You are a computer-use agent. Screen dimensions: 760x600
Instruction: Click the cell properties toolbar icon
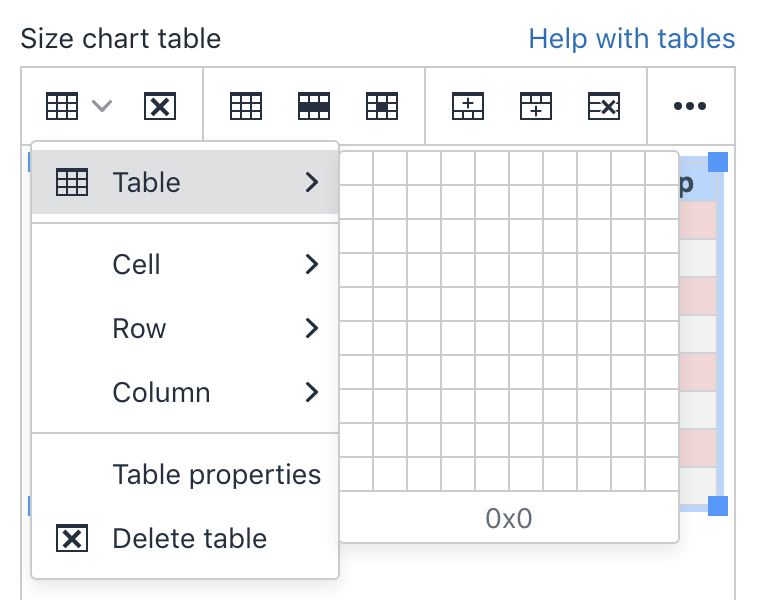point(382,105)
